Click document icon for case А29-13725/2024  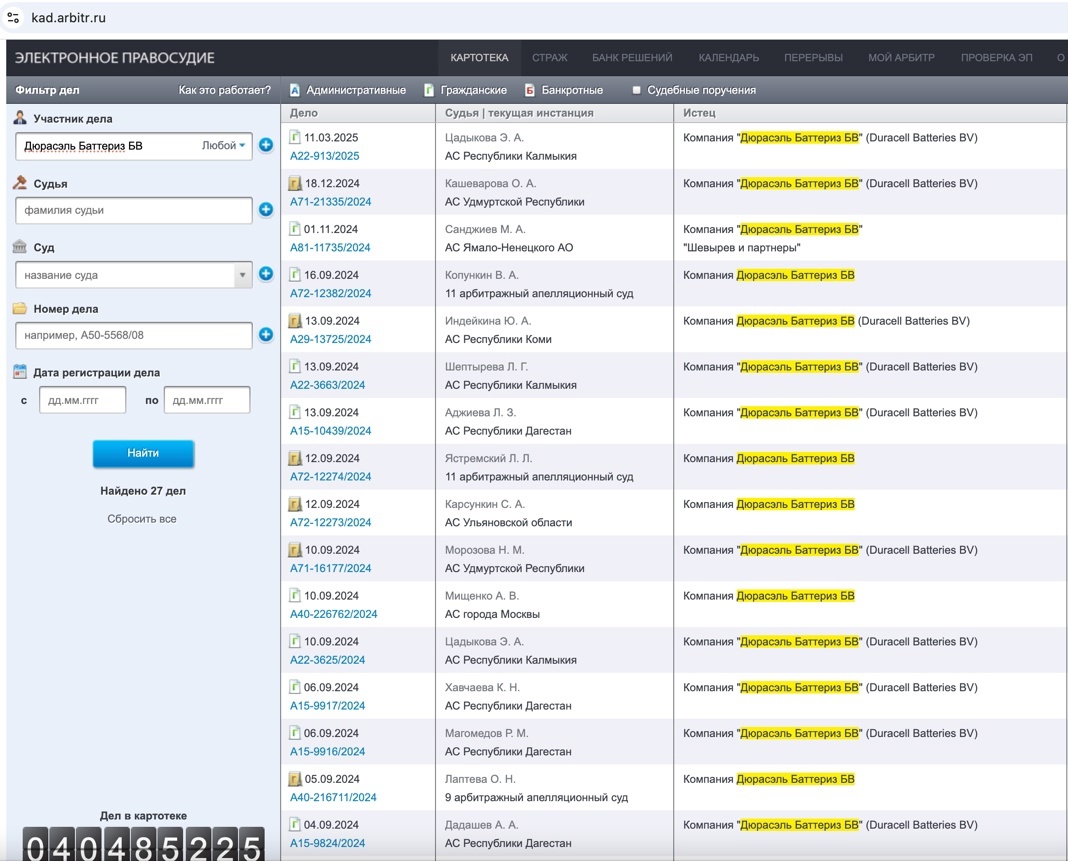[295, 320]
